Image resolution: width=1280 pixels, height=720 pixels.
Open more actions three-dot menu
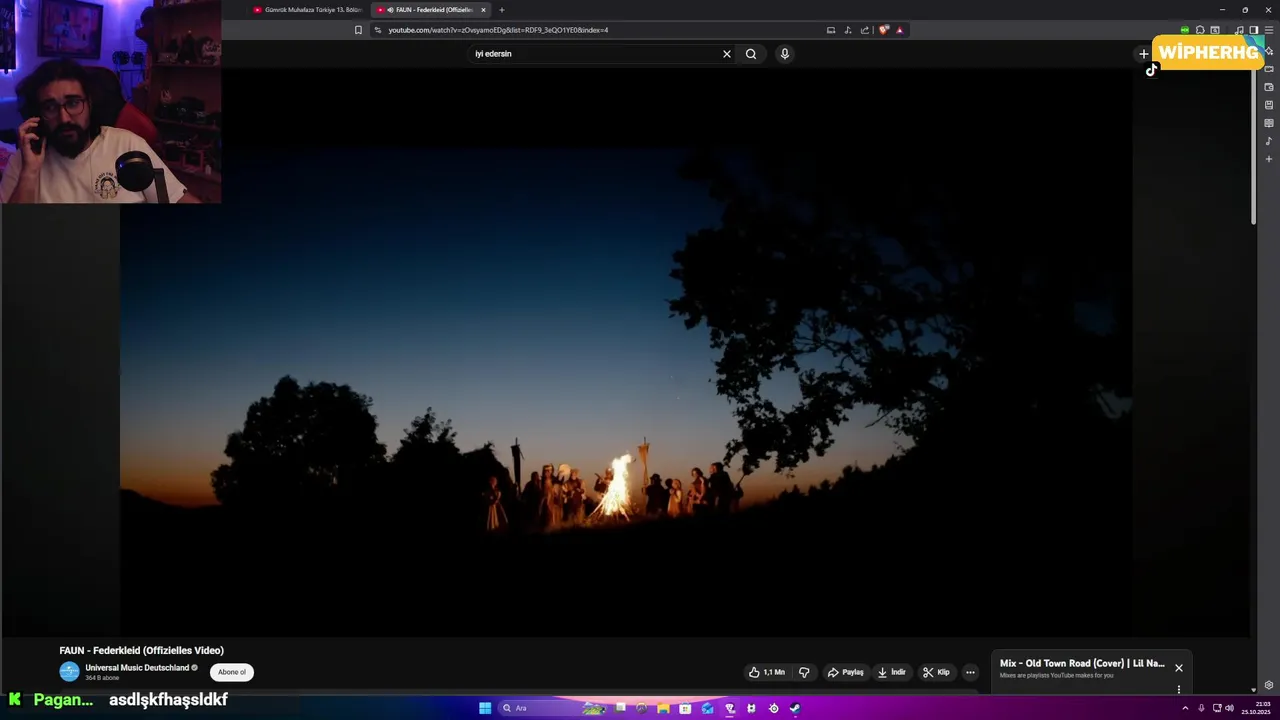pos(970,672)
